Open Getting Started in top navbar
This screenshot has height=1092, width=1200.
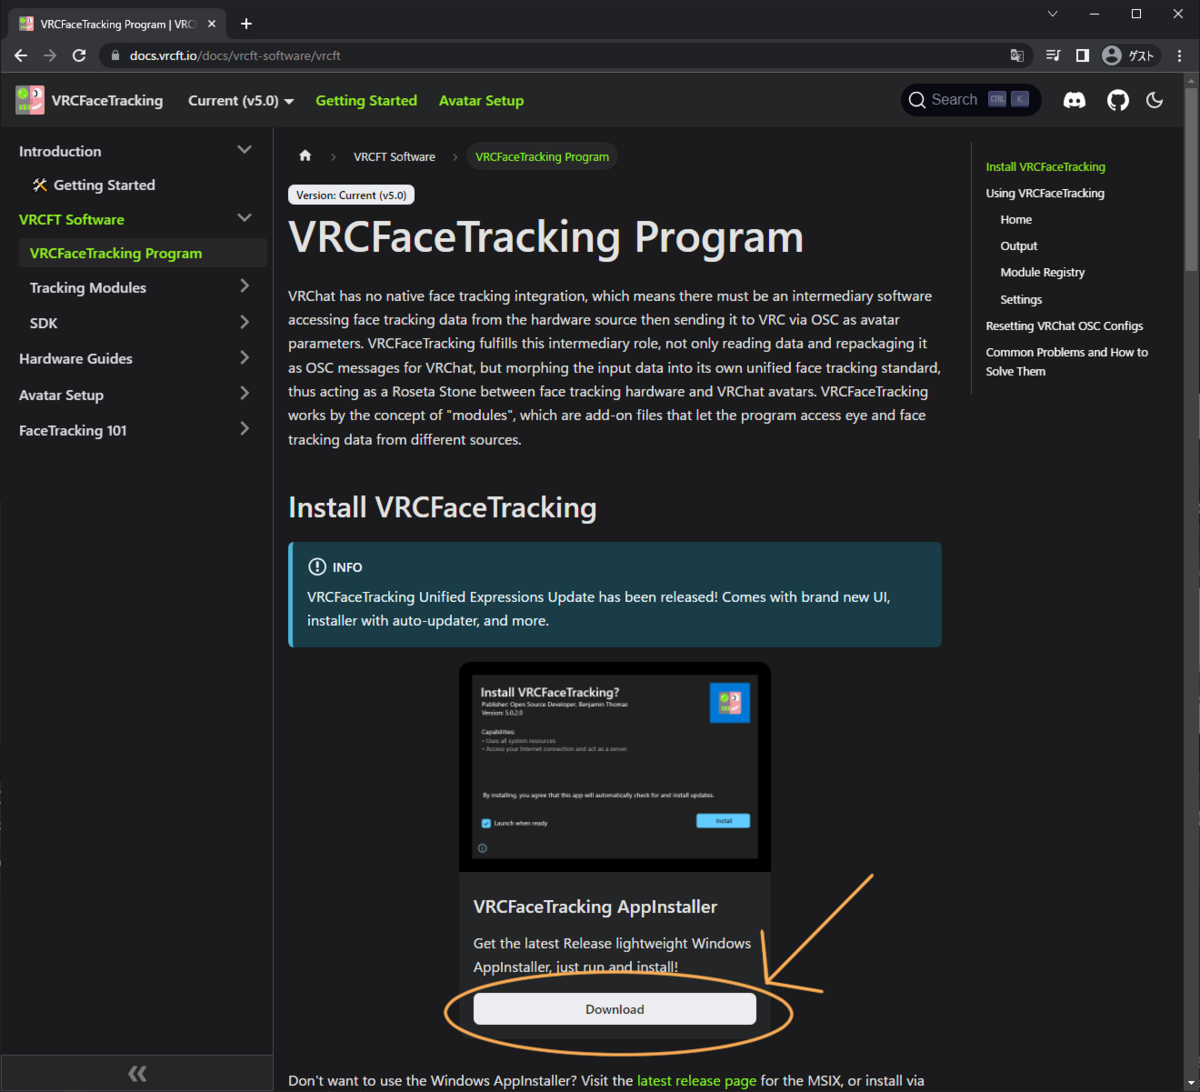coord(366,100)
